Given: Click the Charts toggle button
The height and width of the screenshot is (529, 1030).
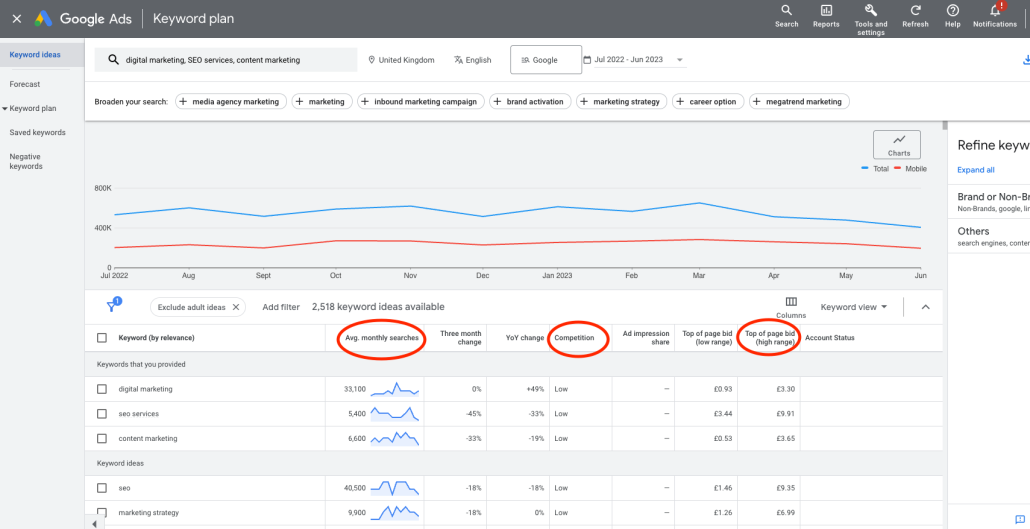Looking at the screenshot, I should coord(898,145).
